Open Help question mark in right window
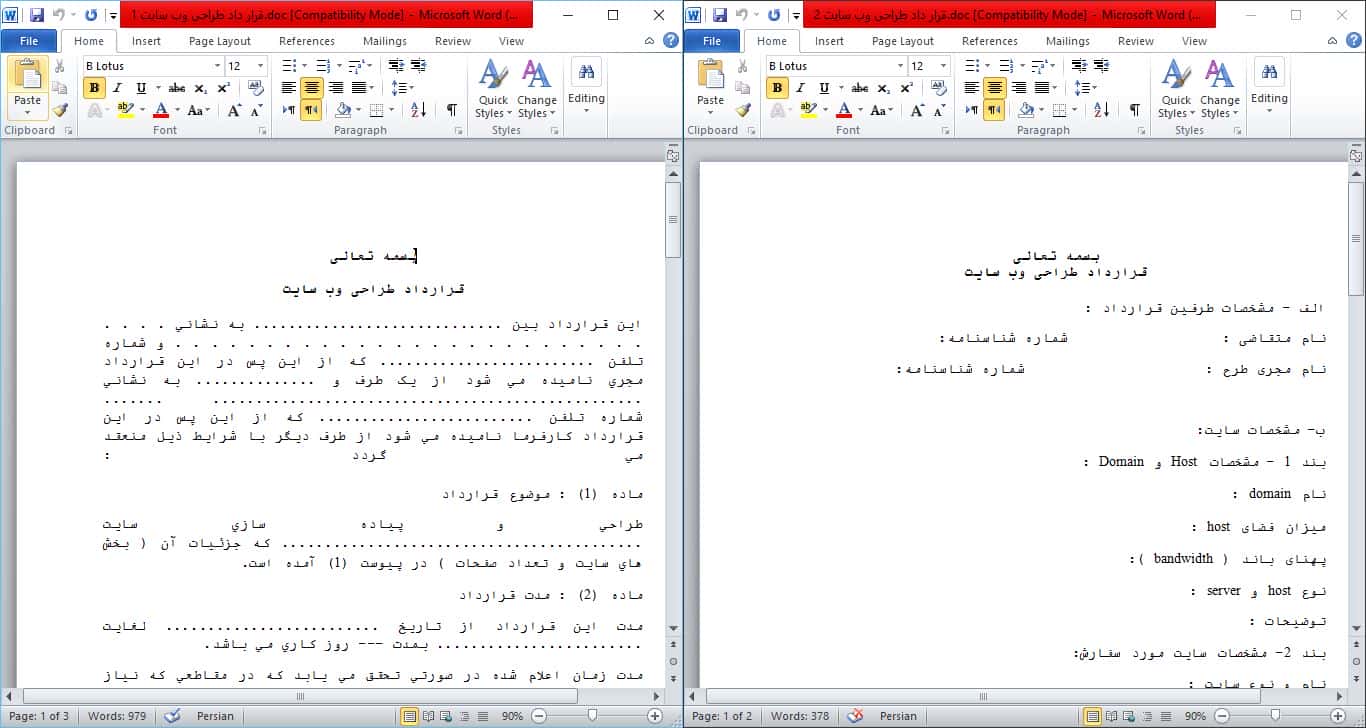Image resolution: width=1366 pixels, height=728 pixels. point(1354,41)
